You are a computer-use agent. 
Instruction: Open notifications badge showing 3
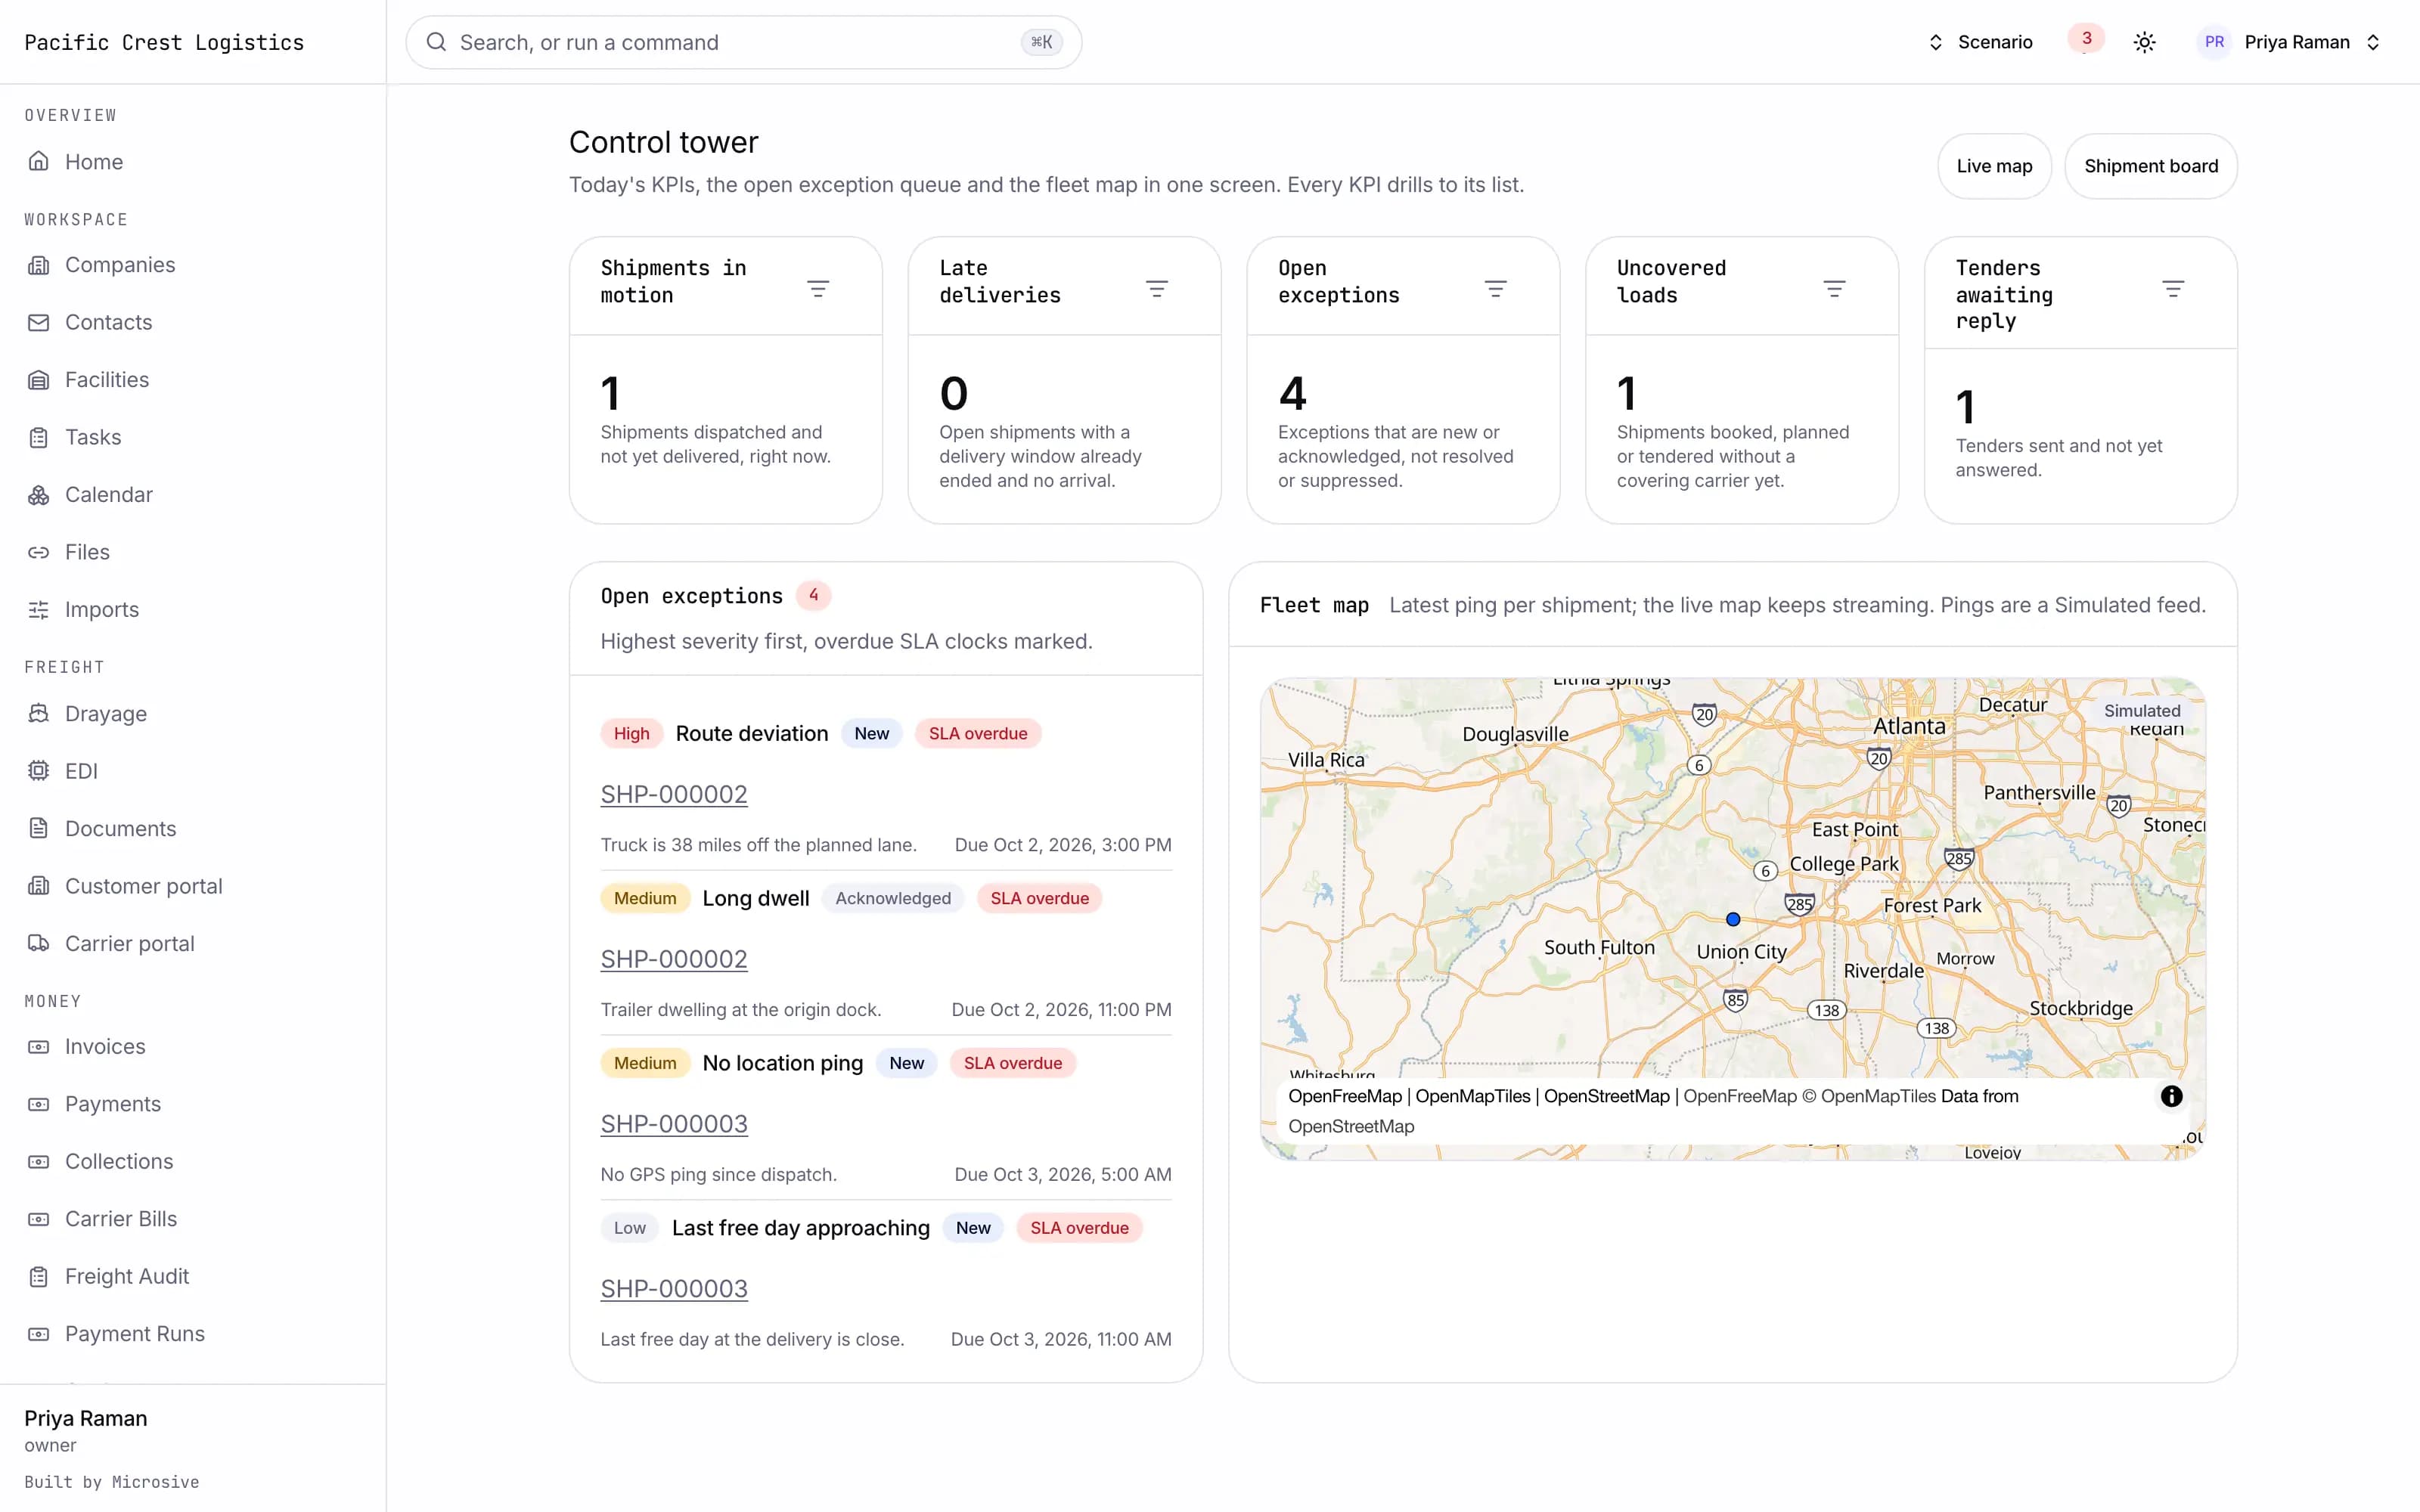(x=2086, y=39)
